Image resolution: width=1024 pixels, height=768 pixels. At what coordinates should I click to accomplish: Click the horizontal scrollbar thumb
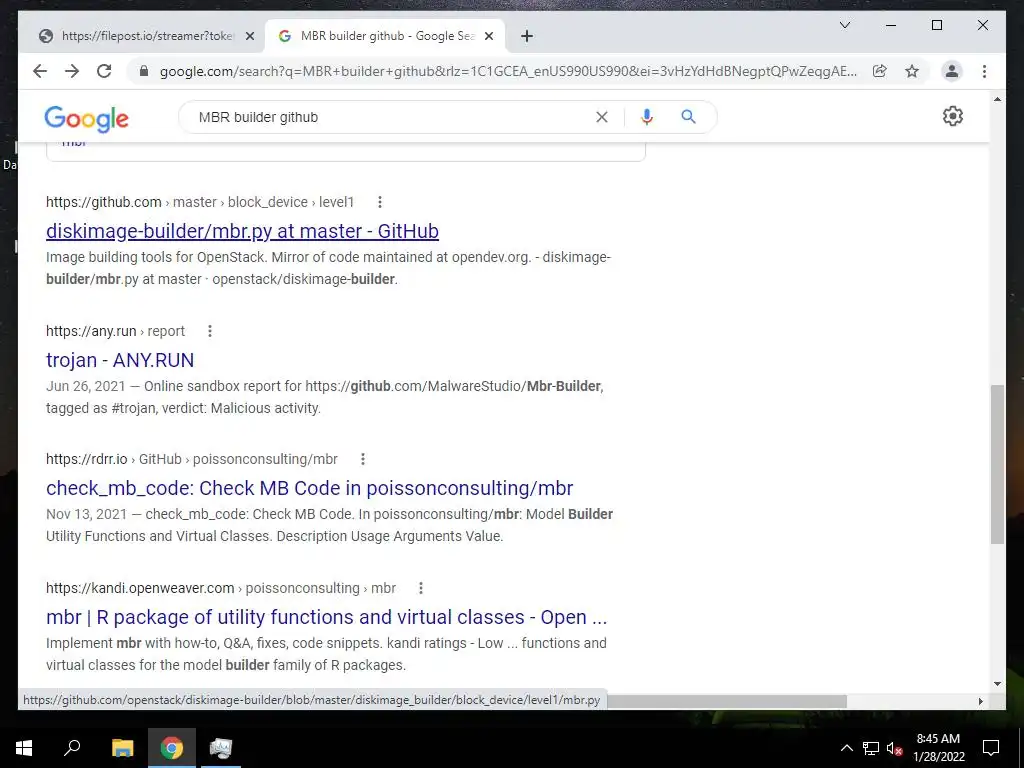click(x=726, y=701)
